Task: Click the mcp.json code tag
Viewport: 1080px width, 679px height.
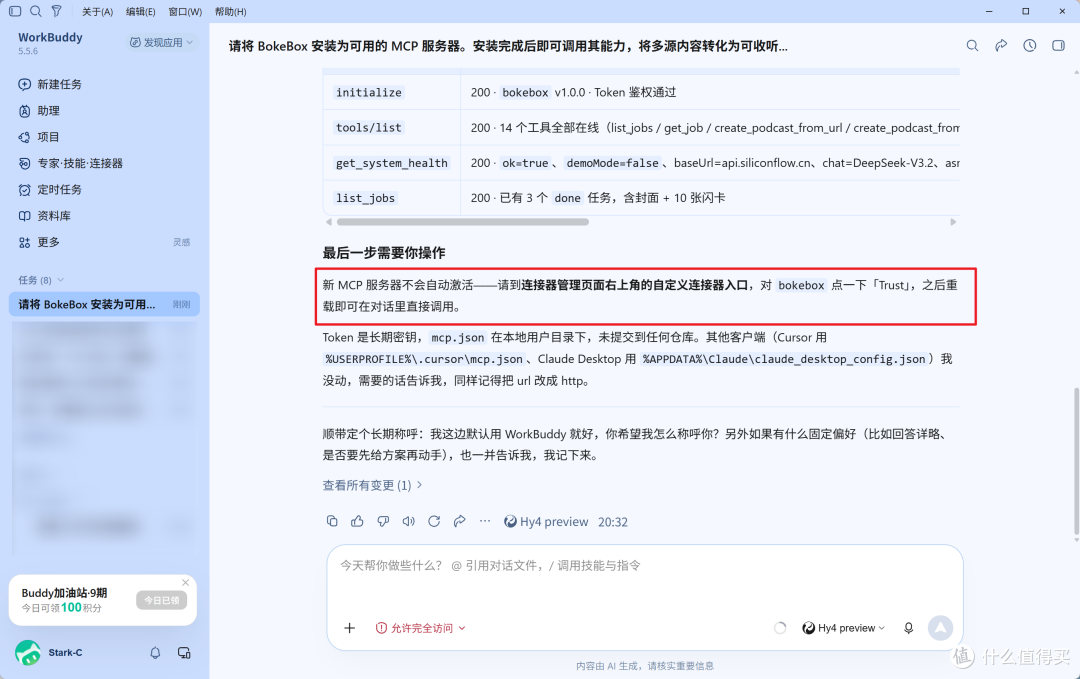Action: click(x=458, y=337)
